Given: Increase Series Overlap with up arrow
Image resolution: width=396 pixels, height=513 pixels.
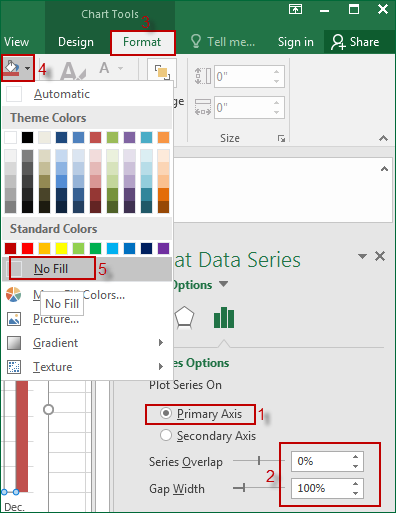Looking at the screenshot, I should coord(355,457).
